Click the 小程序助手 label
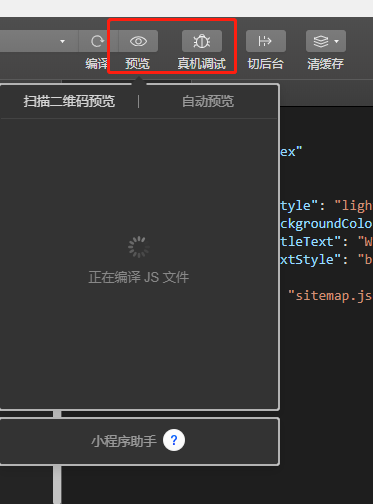Viewport: 373px width, 504px height. tap(124, 441)
